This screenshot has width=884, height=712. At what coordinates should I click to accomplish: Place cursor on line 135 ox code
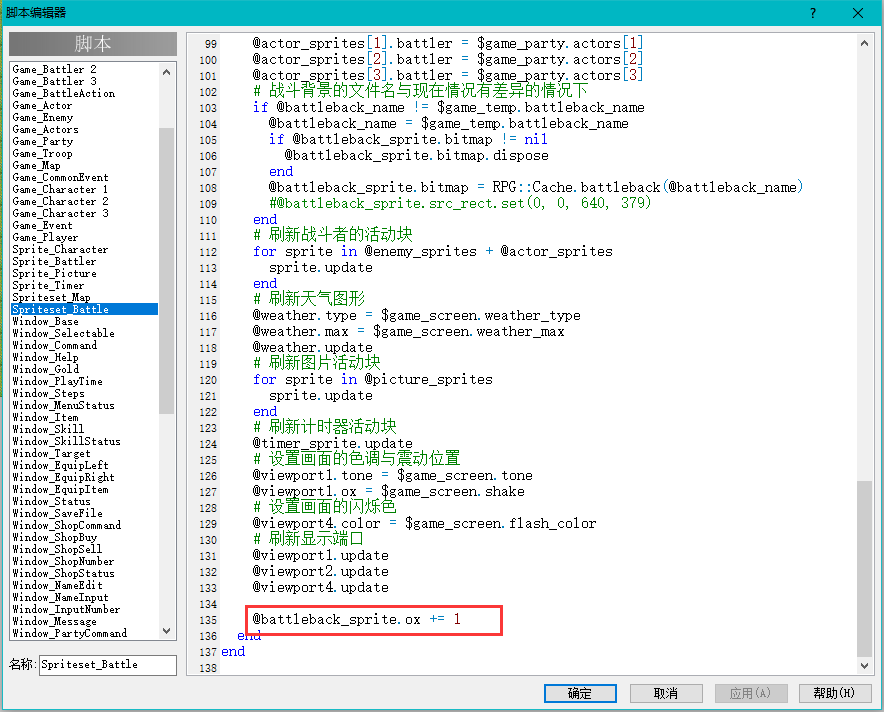pyautogui.click(x=356, y=620)
